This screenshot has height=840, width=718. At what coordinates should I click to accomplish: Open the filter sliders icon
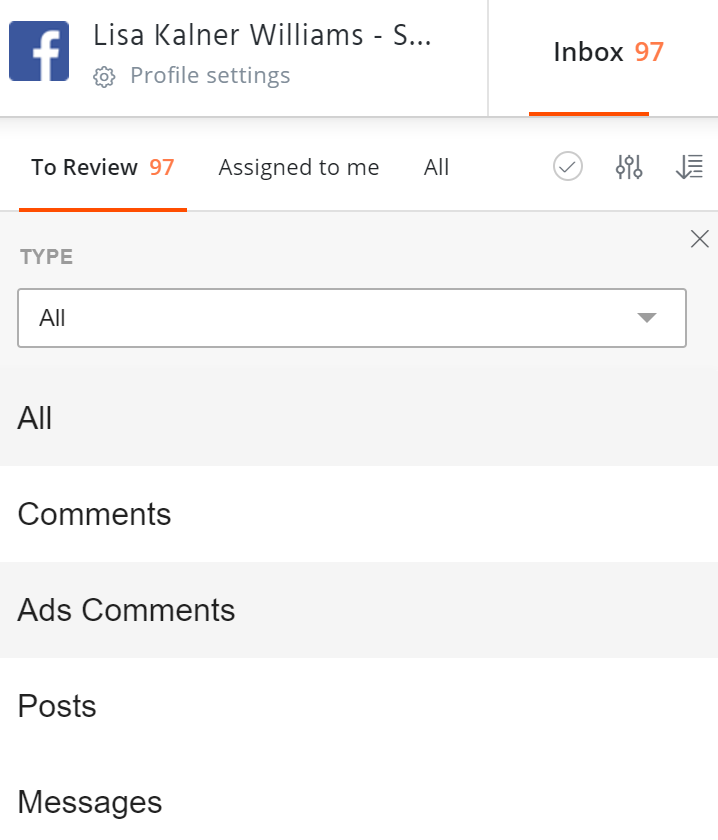[629, 167]
